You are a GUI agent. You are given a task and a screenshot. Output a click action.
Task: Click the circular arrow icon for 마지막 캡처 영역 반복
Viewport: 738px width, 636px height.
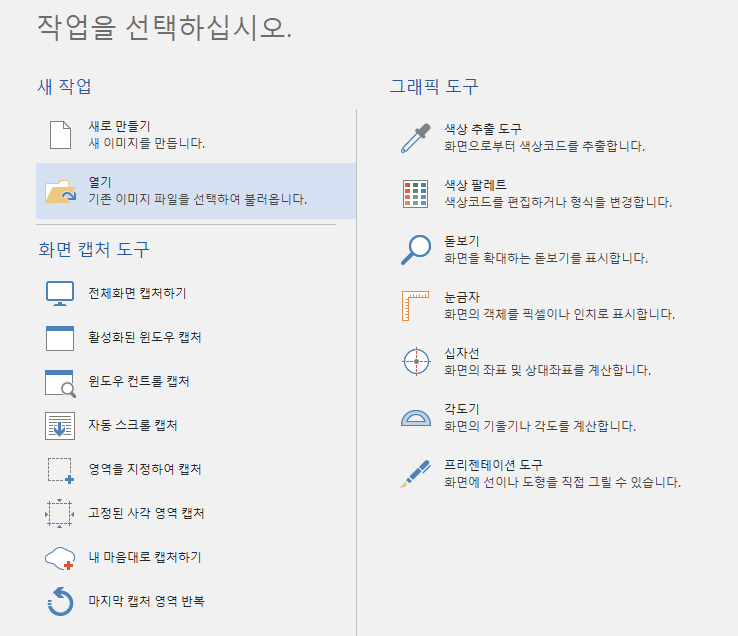coord(60,601)
